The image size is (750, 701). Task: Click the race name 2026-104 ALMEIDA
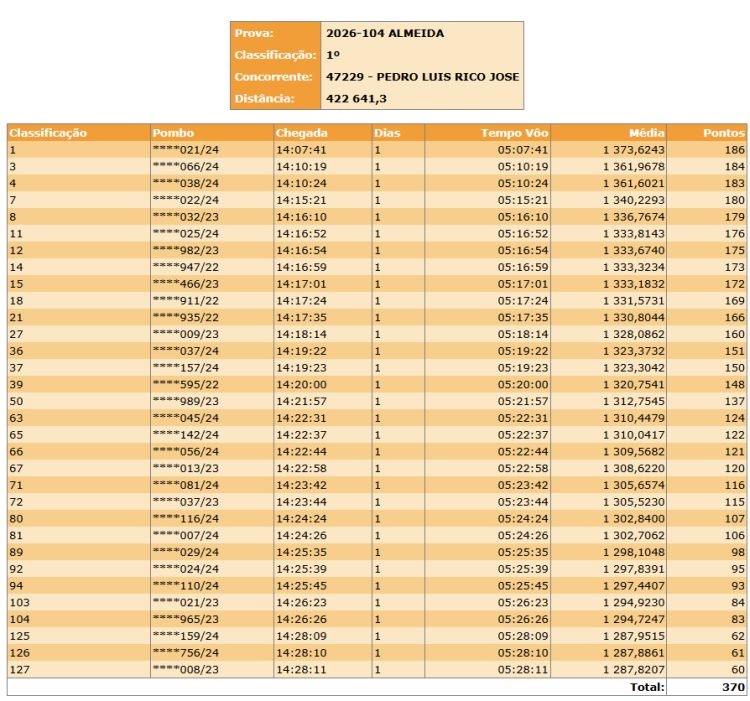(385, 34)
